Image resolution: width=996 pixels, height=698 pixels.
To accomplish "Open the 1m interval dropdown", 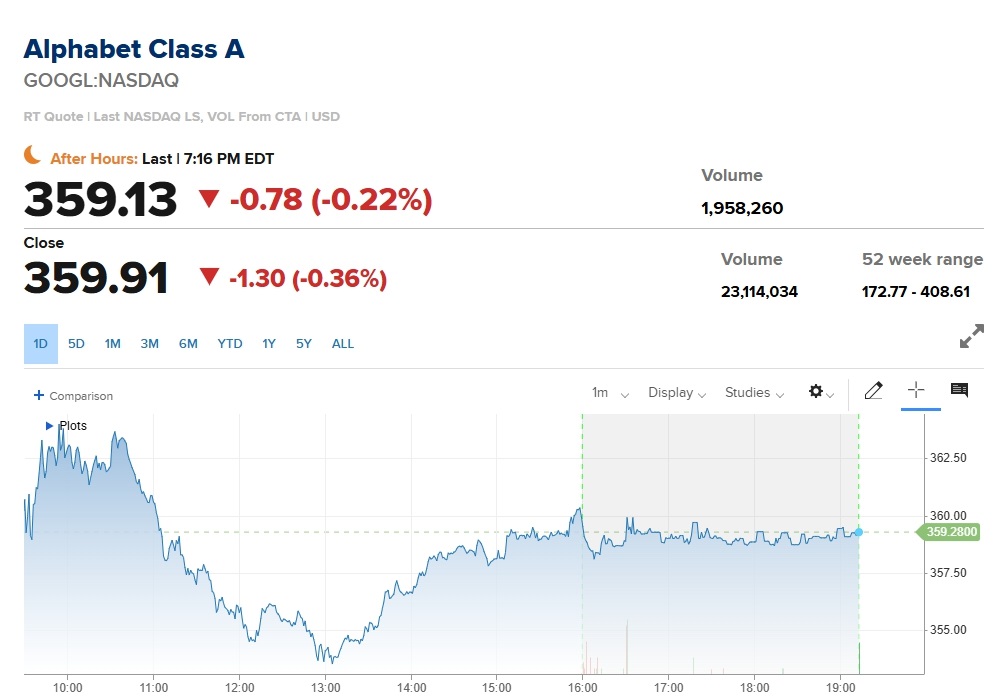I will tap(610, 393).
